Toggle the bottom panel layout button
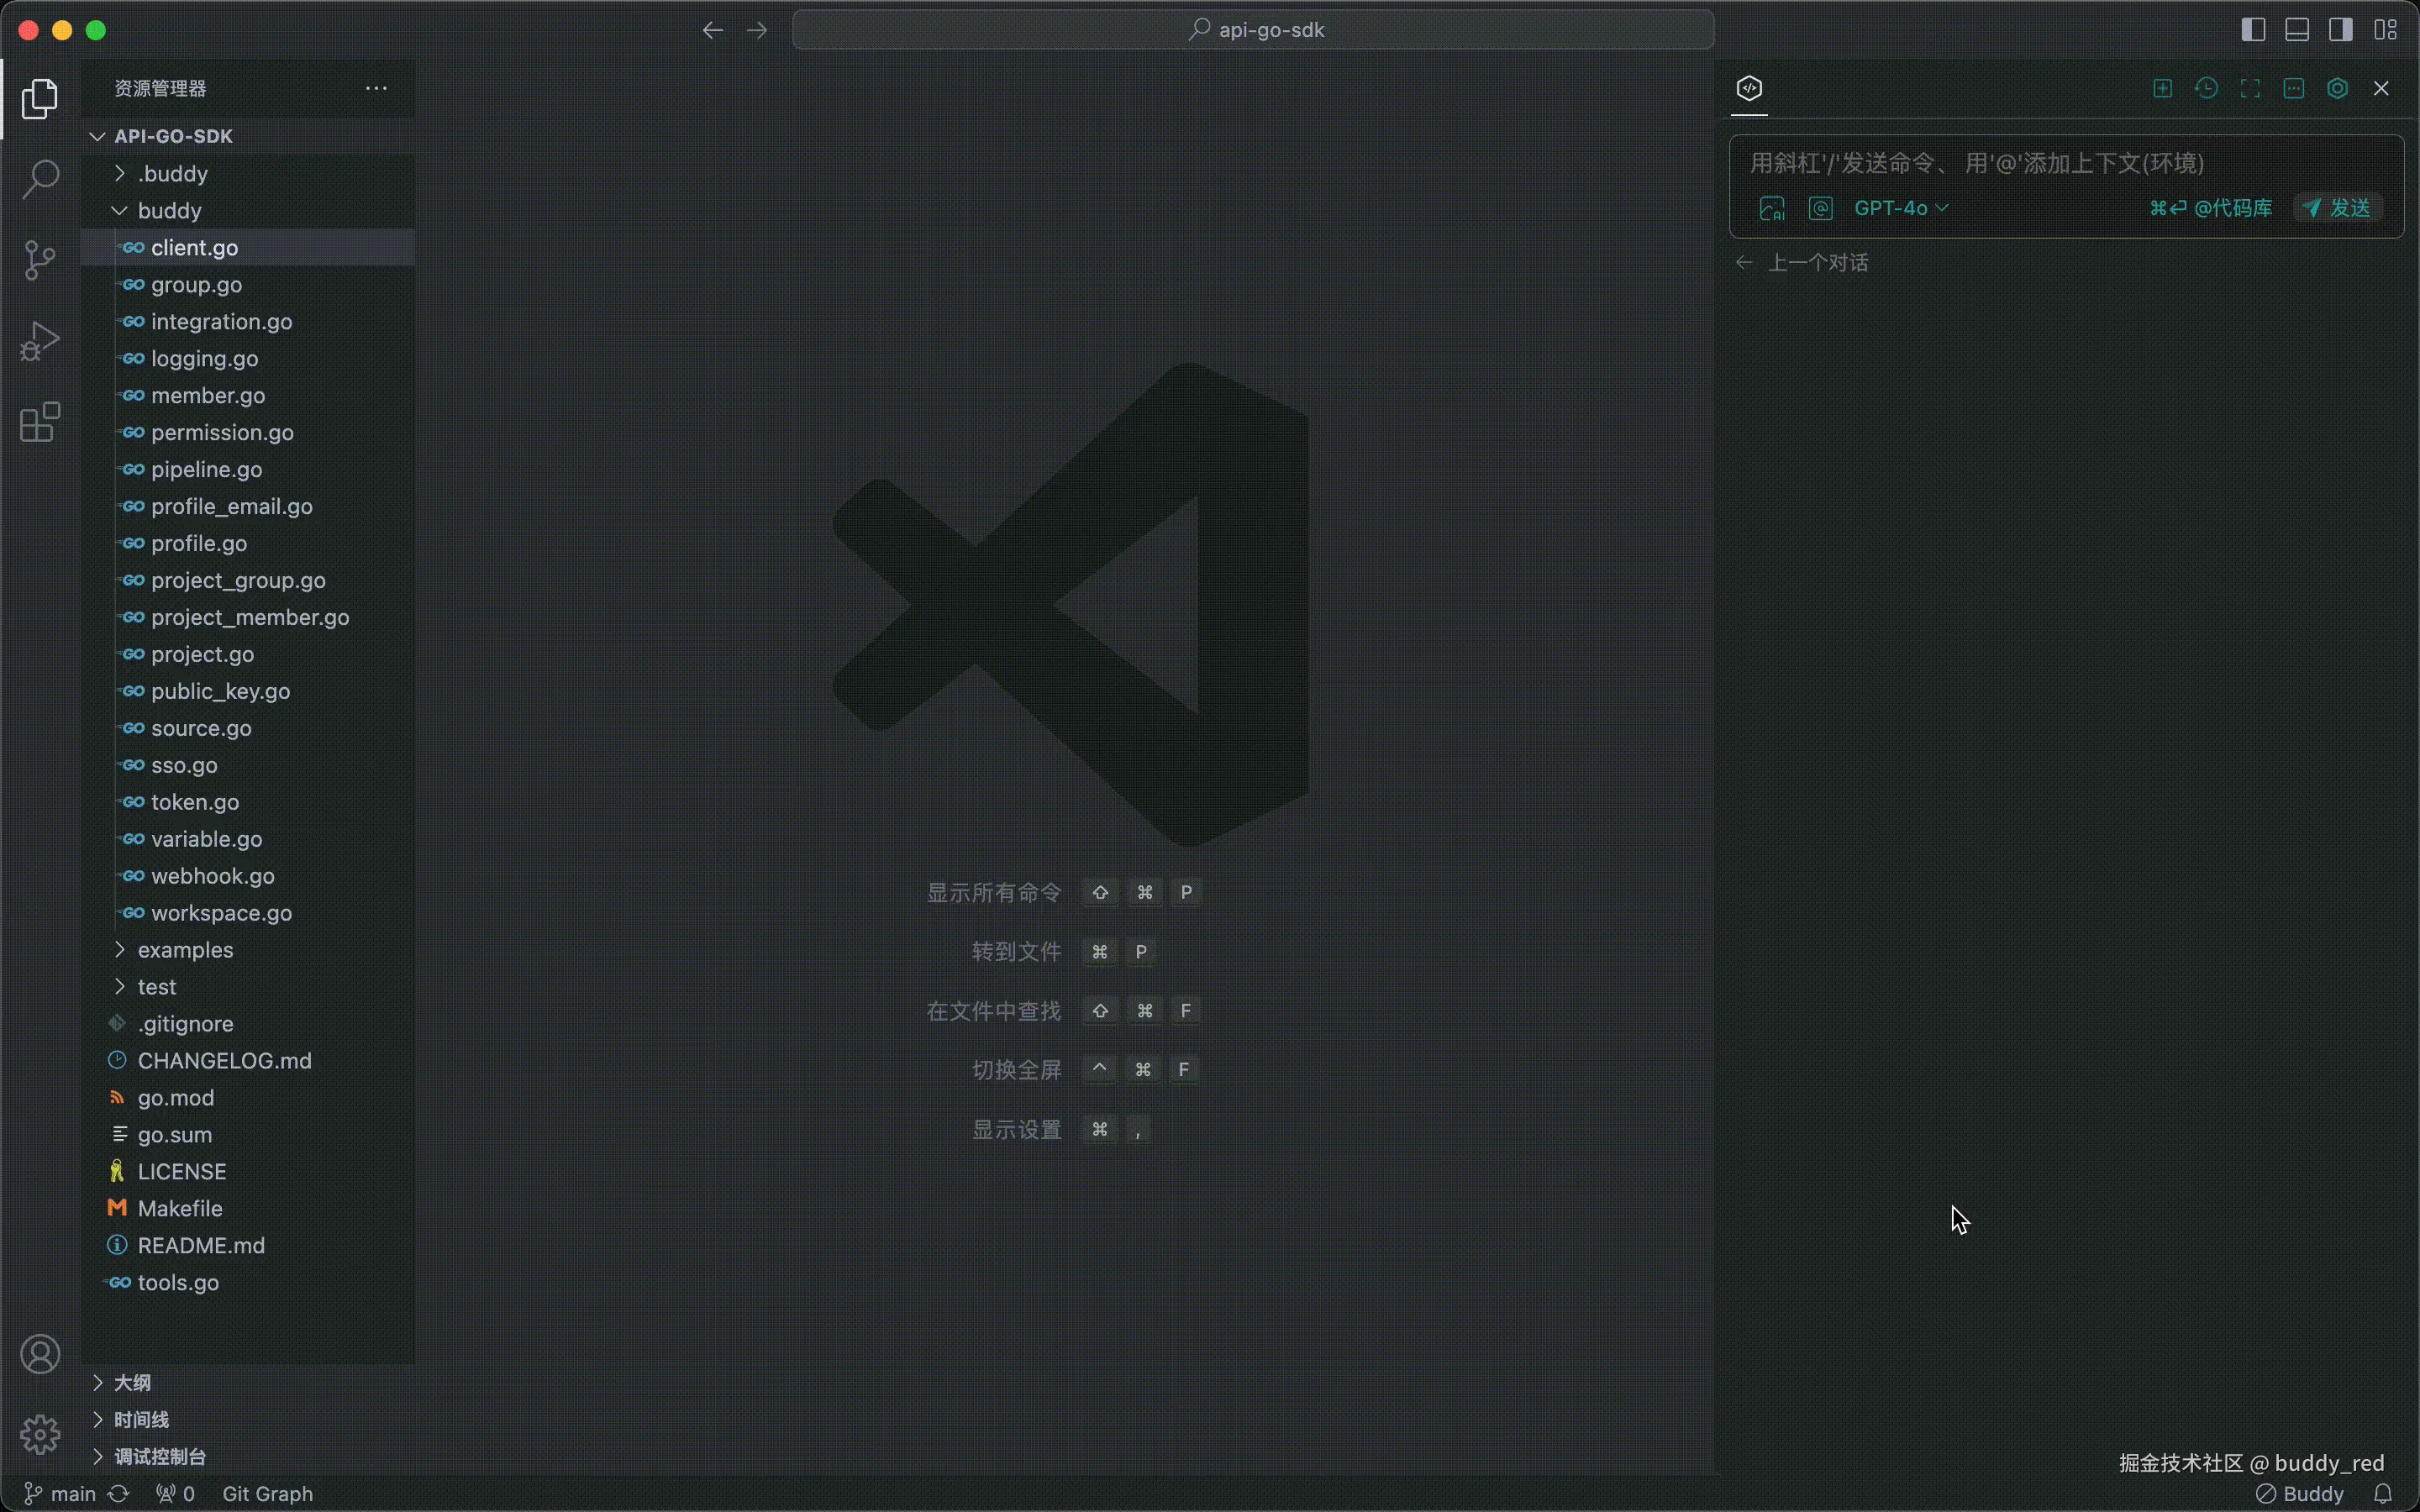This screenshot has height=1512, width=2420. click(2297, 30)
